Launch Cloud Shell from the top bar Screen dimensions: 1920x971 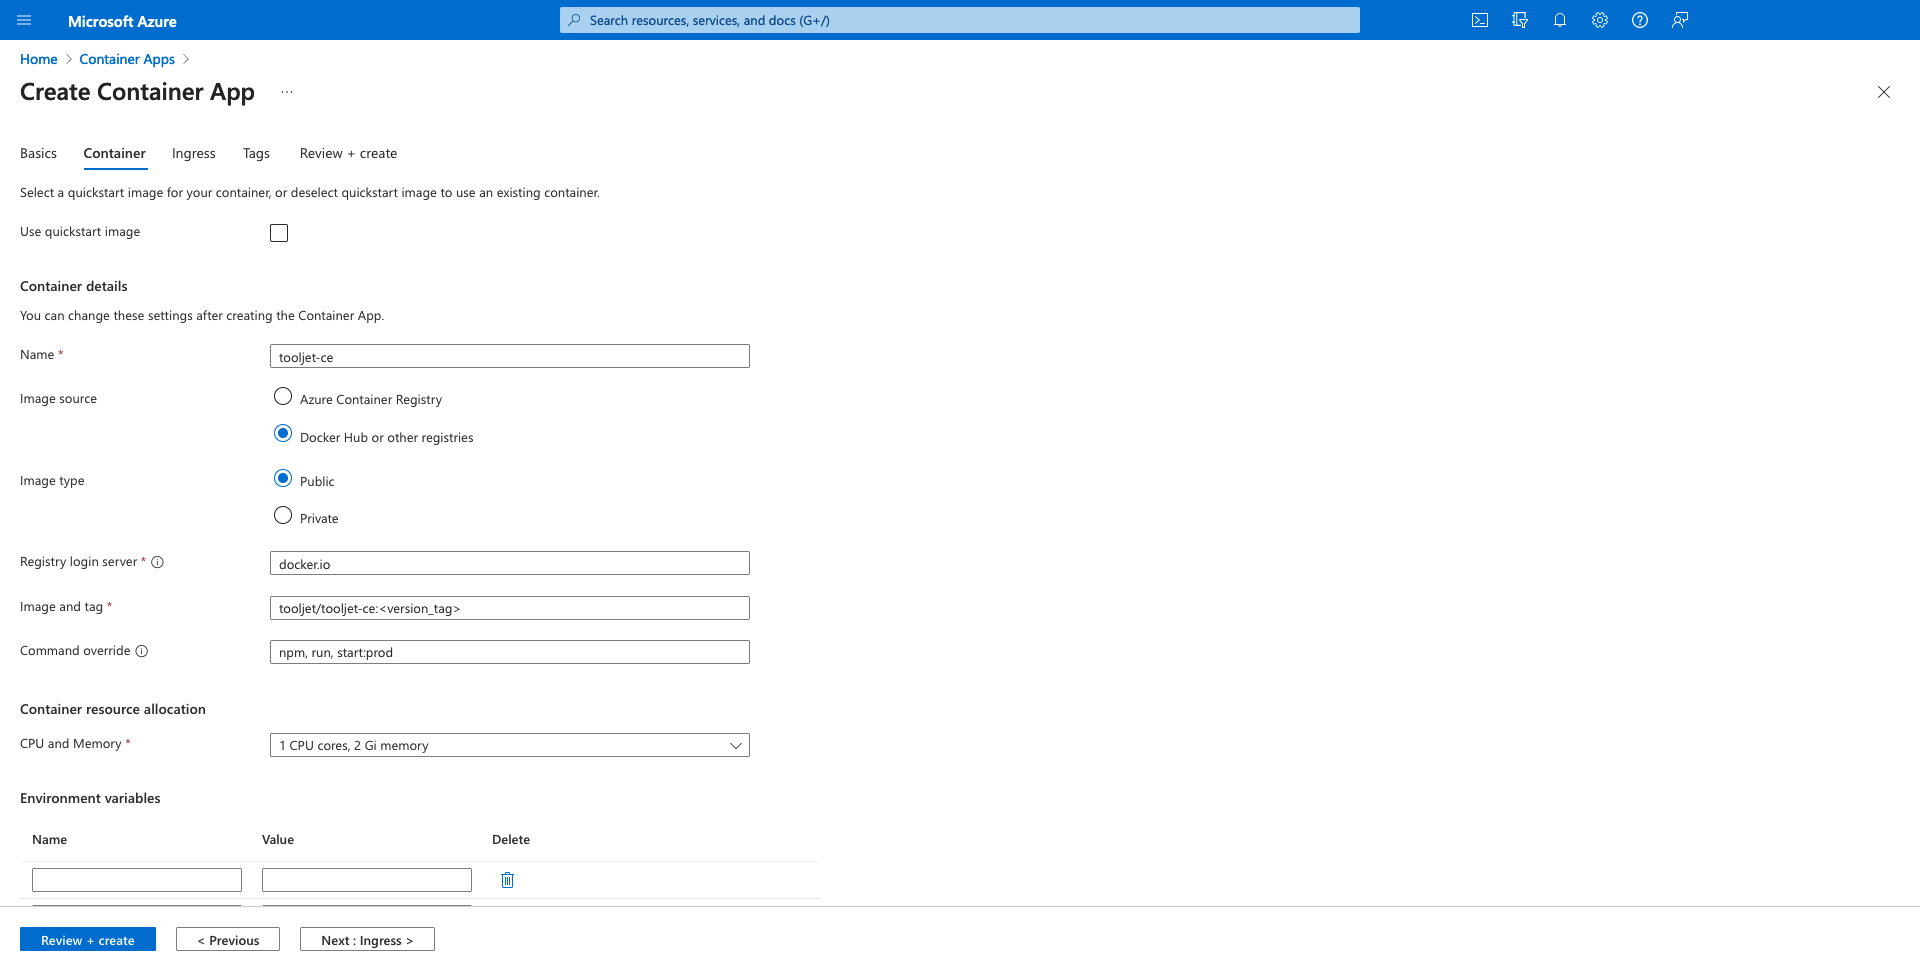click(1480, 20)
